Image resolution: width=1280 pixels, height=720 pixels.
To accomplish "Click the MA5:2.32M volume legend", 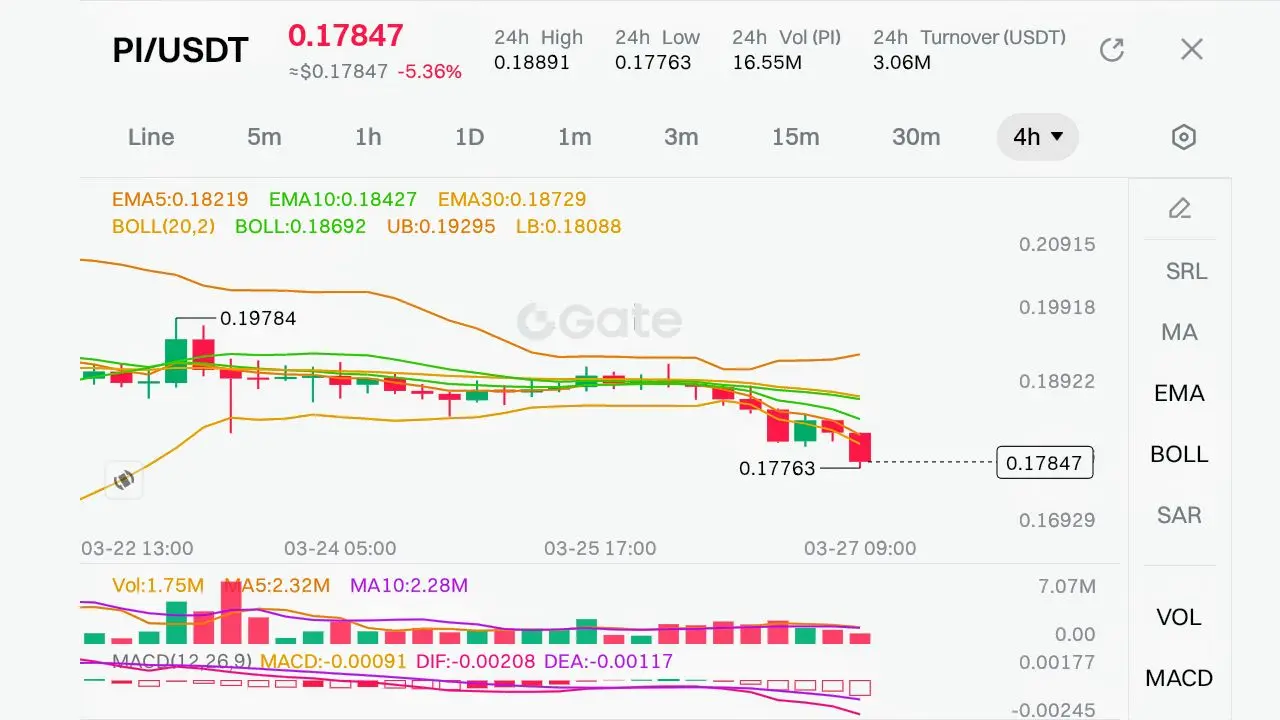I will click(276, 585).
